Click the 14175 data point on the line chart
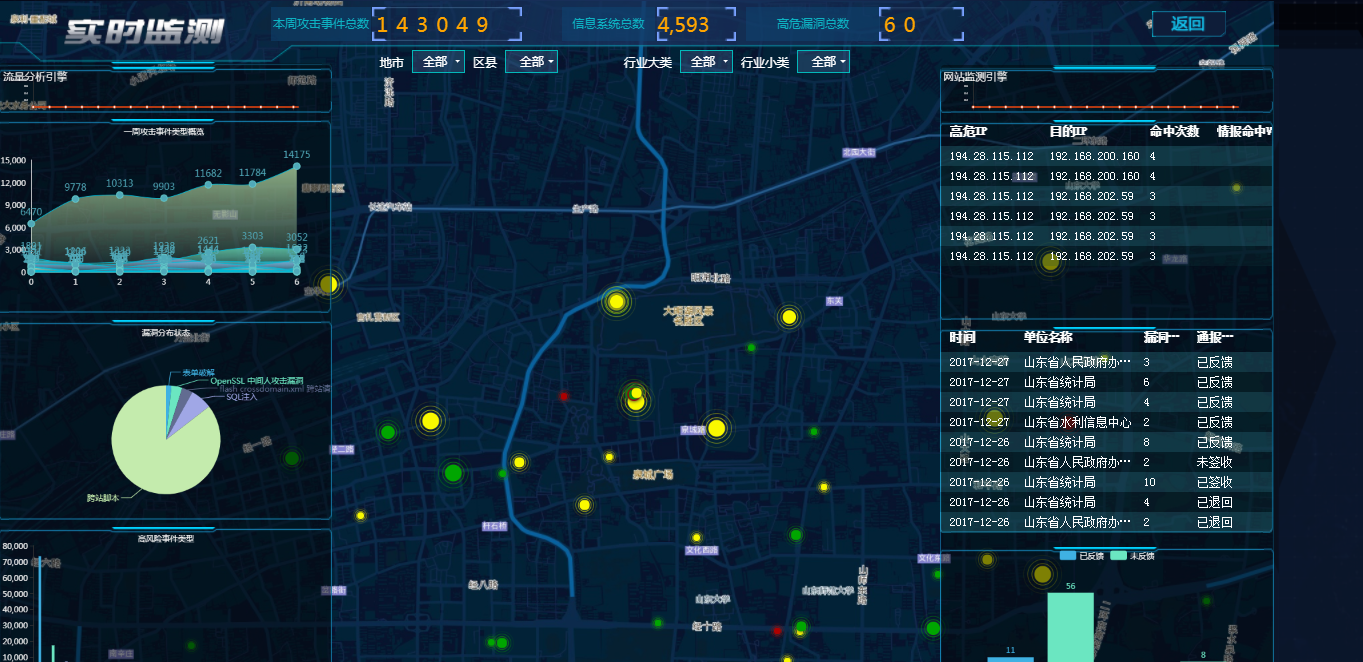This screenshot has height=662, width=1363. coord(297,166)
